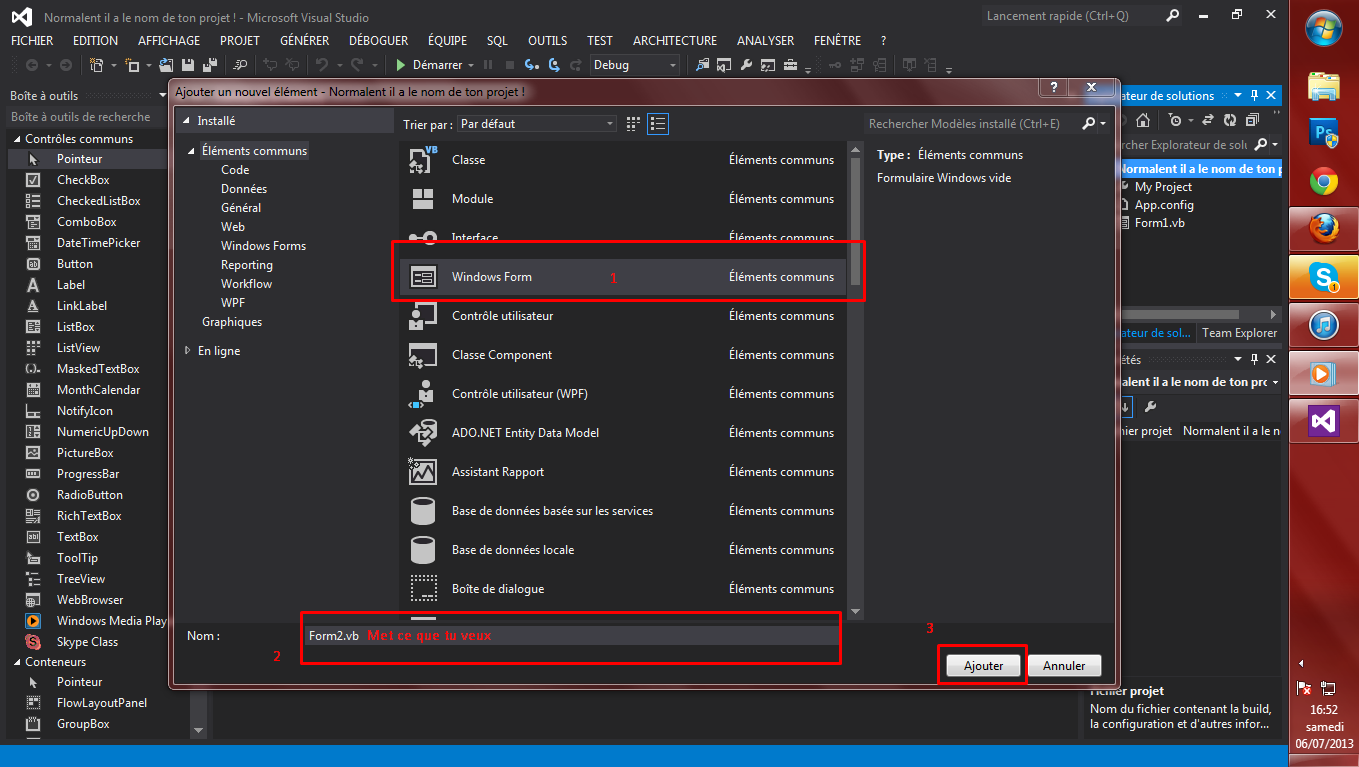Expand the En ligne tree node
1359x767 pixels.
(187, 351)
